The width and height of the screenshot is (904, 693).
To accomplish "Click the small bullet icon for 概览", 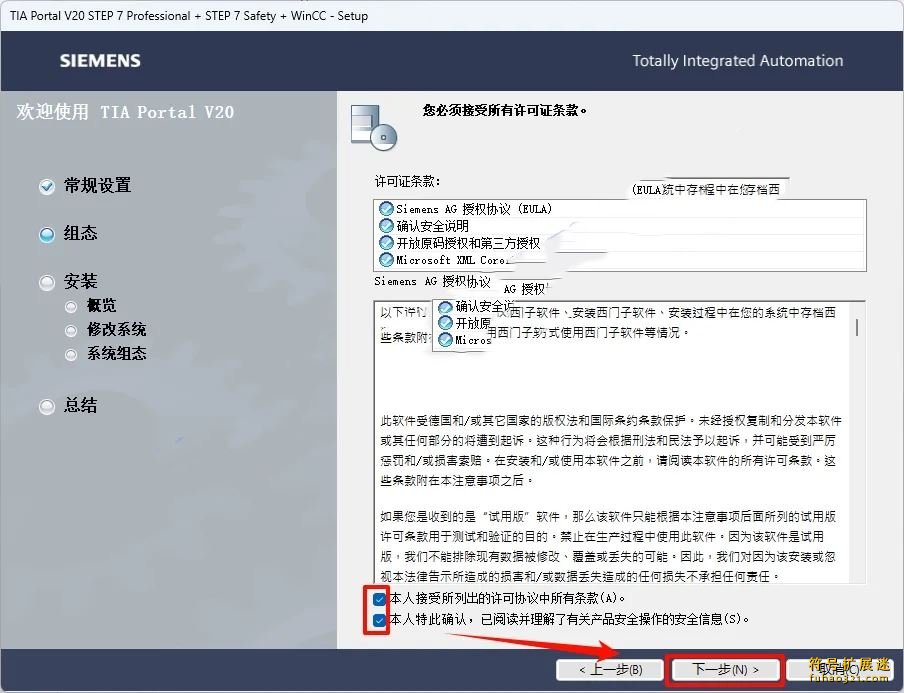I will pos(71,307).
